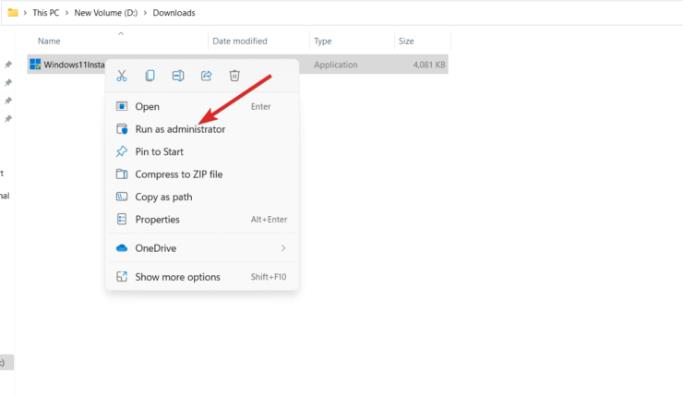Click the Copy as path icon
The image size is (683, 395).
pos(122,197)
